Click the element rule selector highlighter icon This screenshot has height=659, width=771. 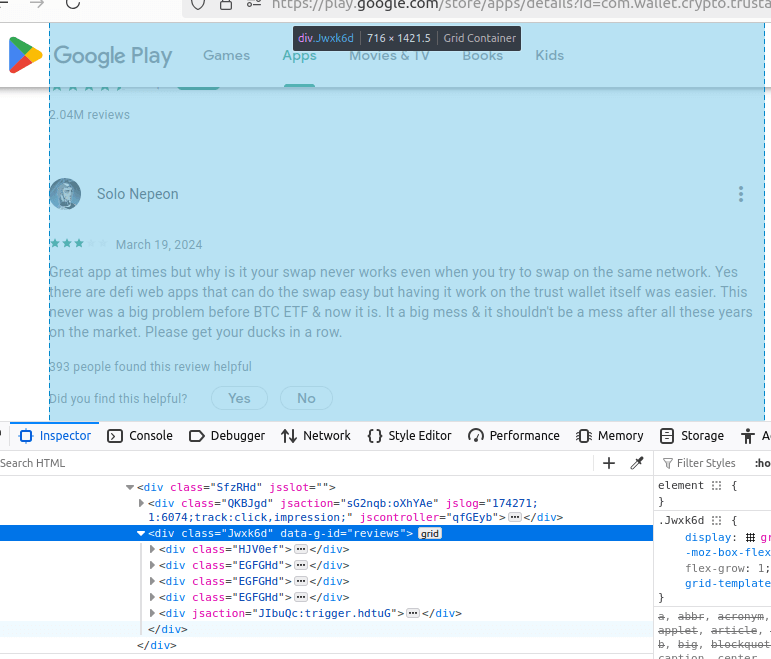point(716,485)
